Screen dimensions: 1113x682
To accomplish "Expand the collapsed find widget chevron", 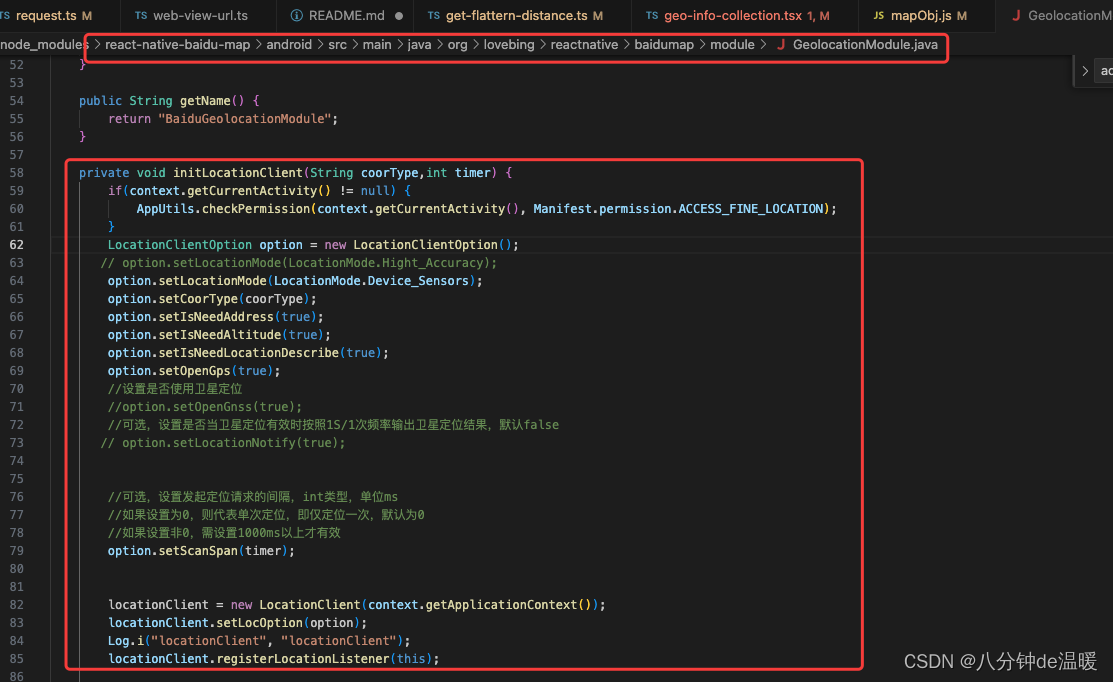I will 1085,71.
